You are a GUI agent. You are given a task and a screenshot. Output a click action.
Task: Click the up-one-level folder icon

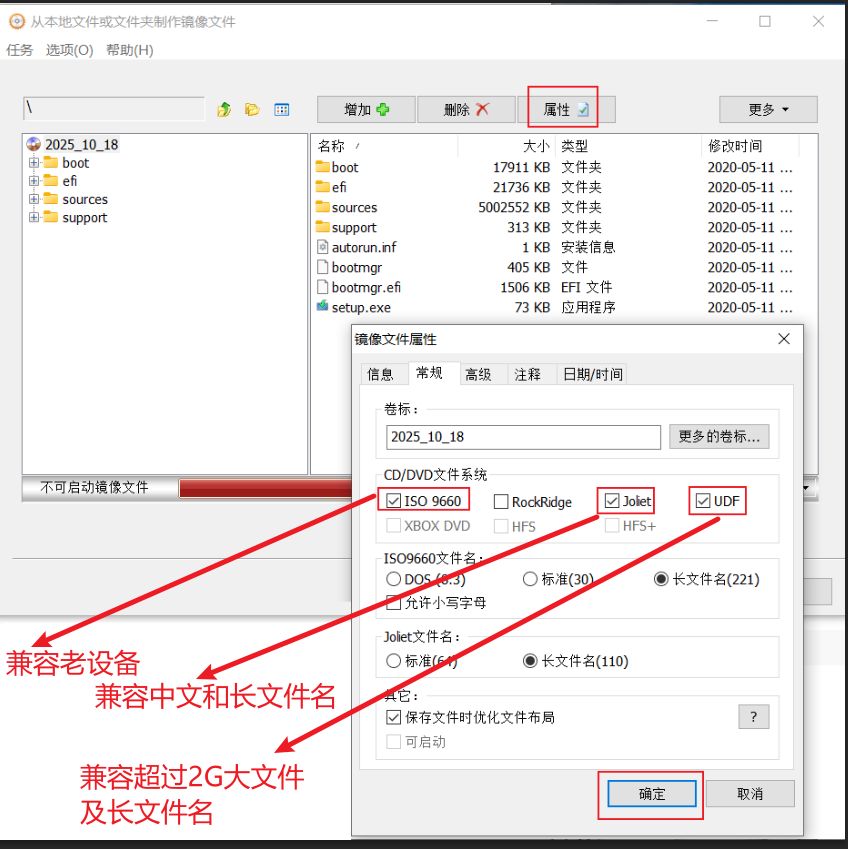coord(224,110)
